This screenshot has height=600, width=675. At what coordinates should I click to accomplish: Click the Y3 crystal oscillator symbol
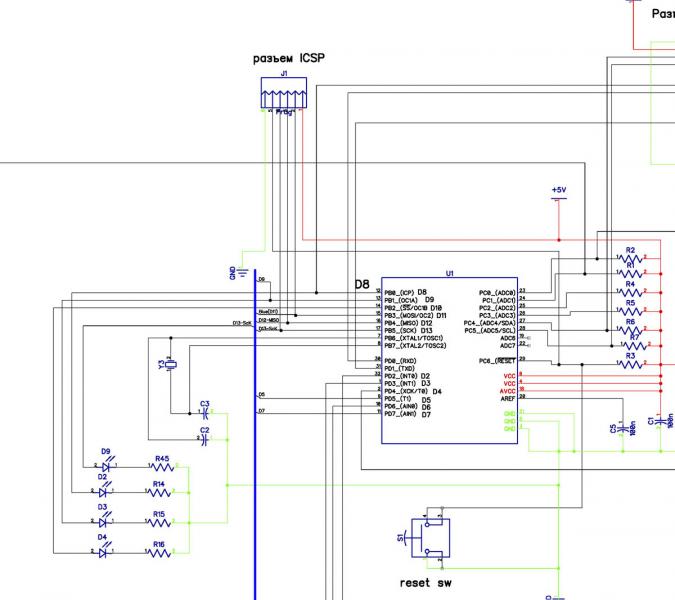pyautogui.click(x=171, y=366)
